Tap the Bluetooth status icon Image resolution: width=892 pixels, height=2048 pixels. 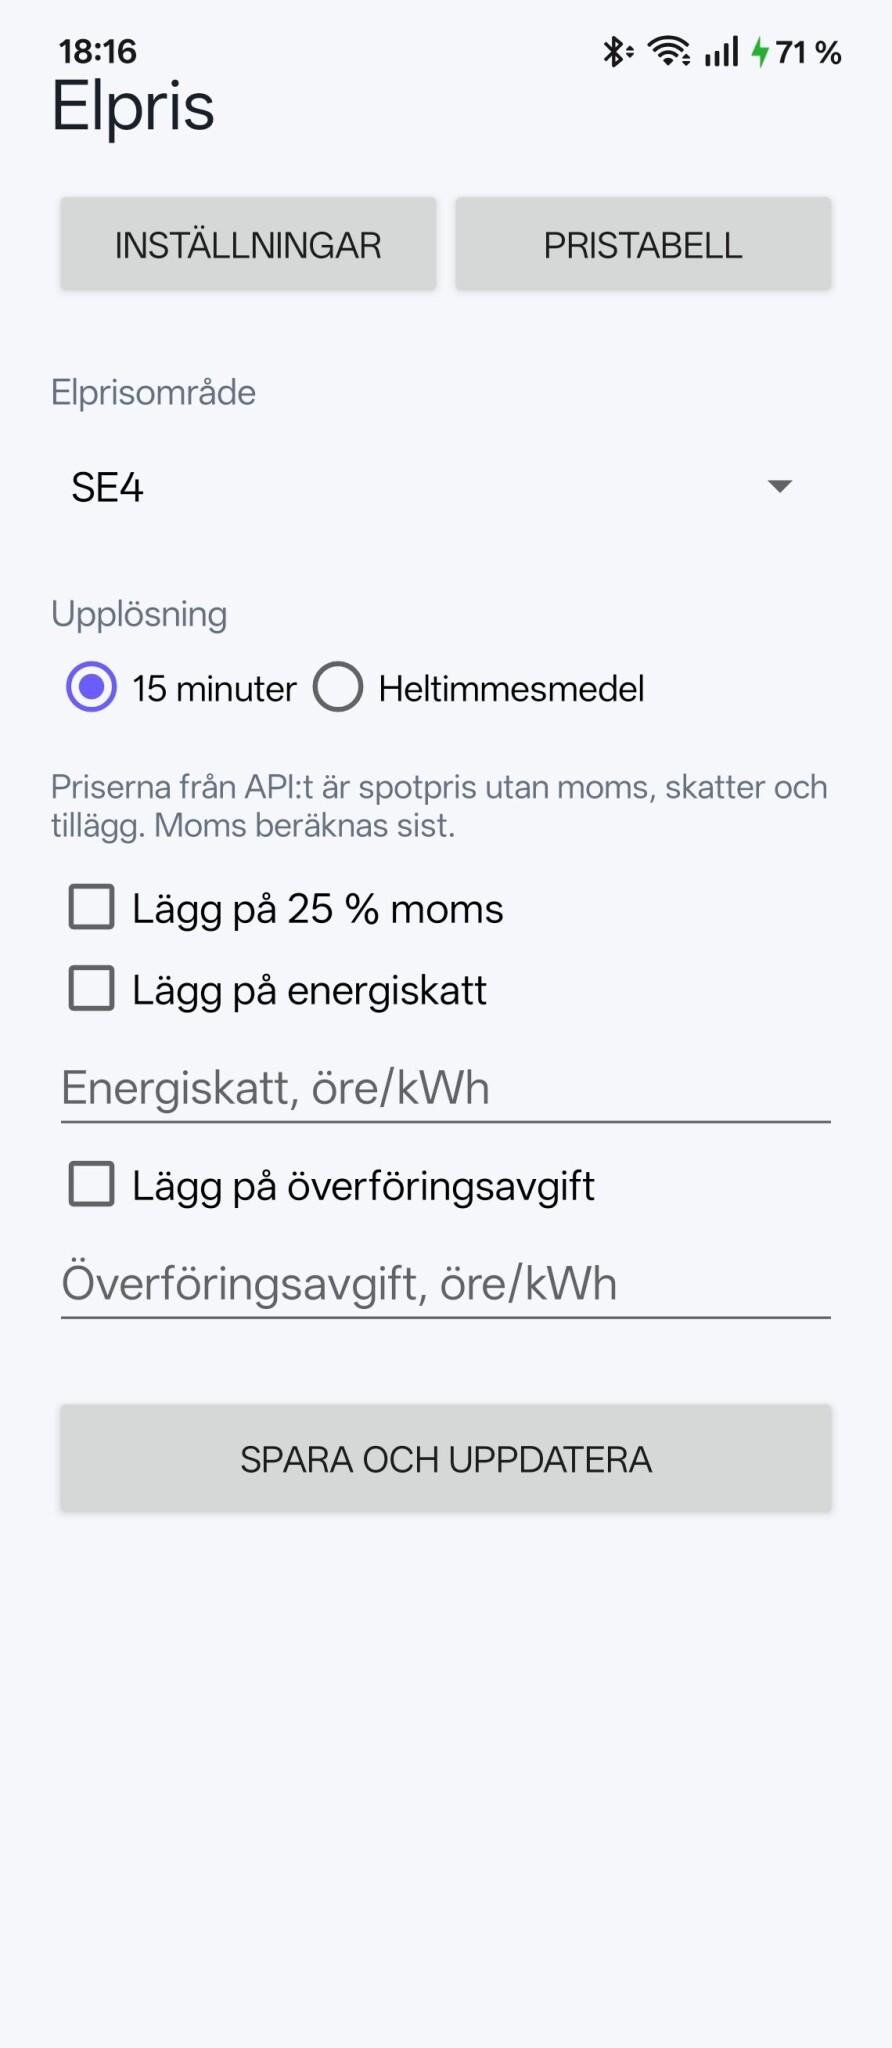(617, 51)
